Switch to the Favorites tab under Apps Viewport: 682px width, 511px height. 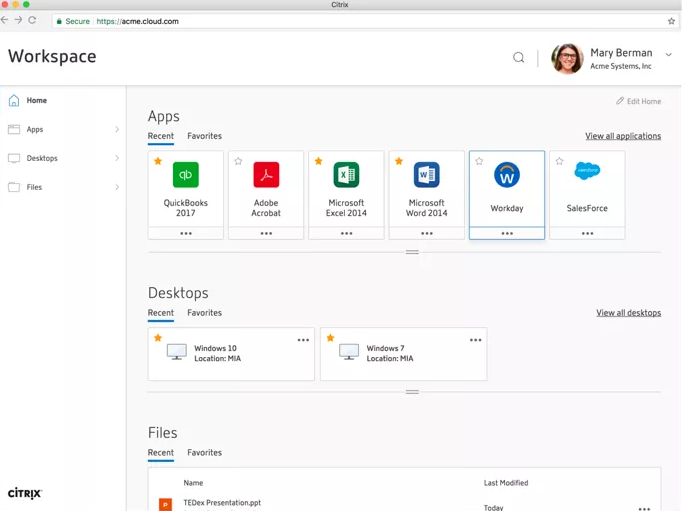[x=204, y=136]
